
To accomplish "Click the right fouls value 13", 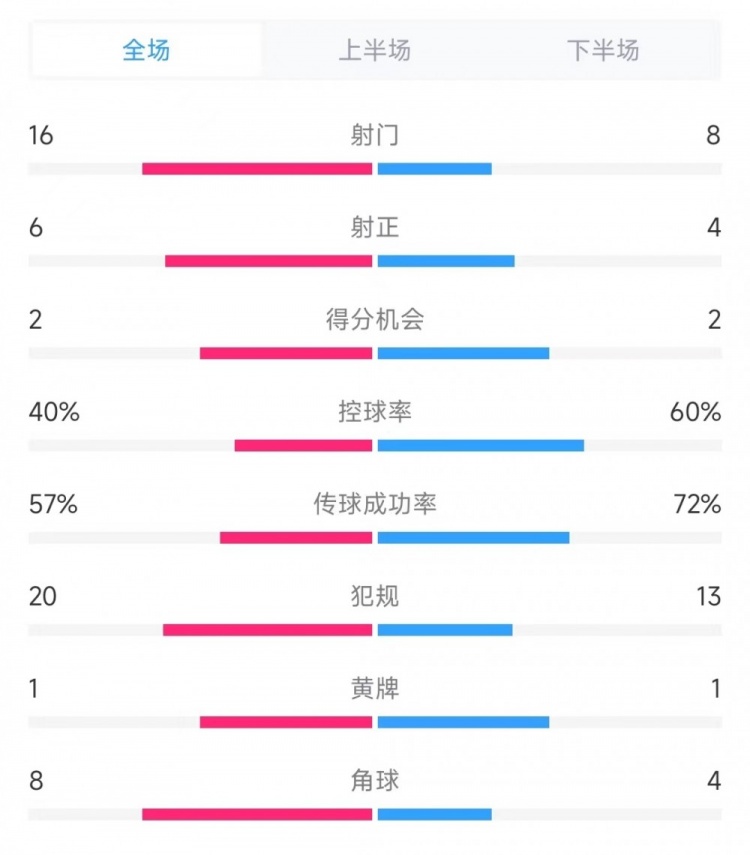I will pyautogui.click(x=709, y=597).
